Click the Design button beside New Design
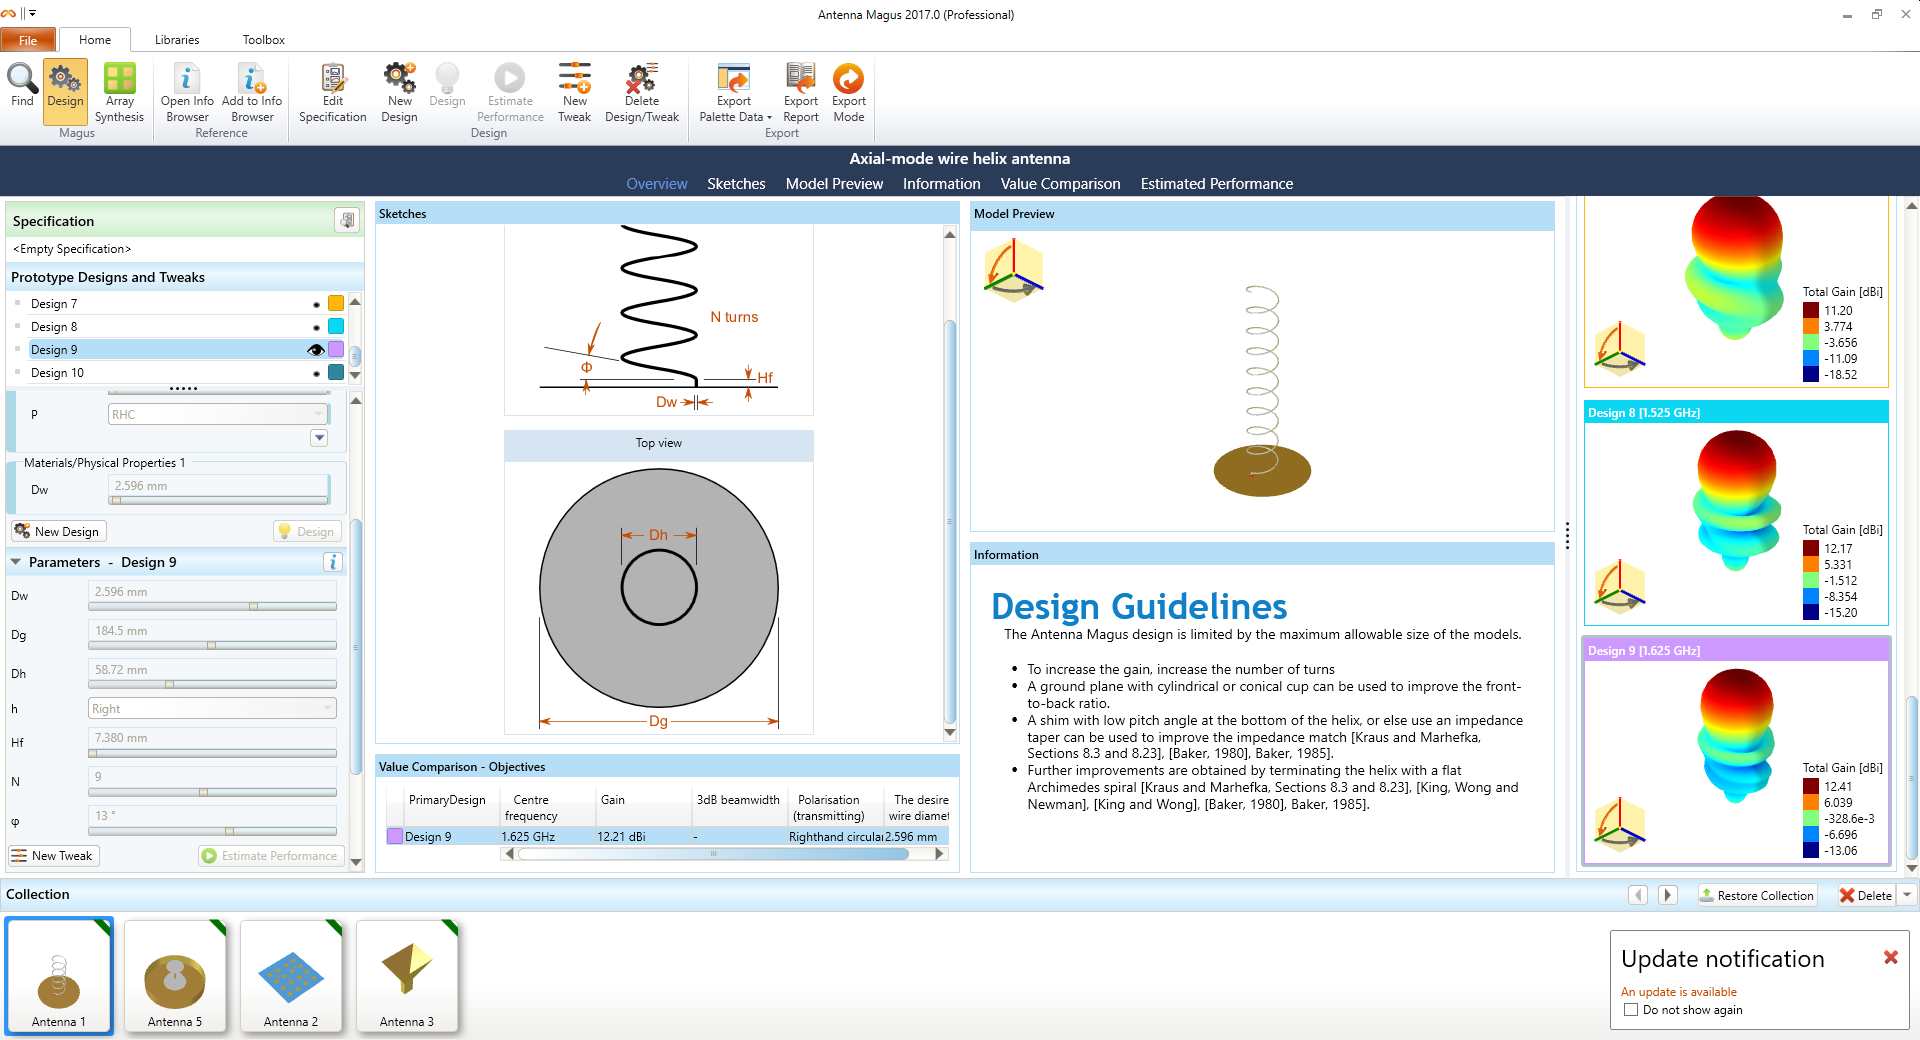 point(307,531)
